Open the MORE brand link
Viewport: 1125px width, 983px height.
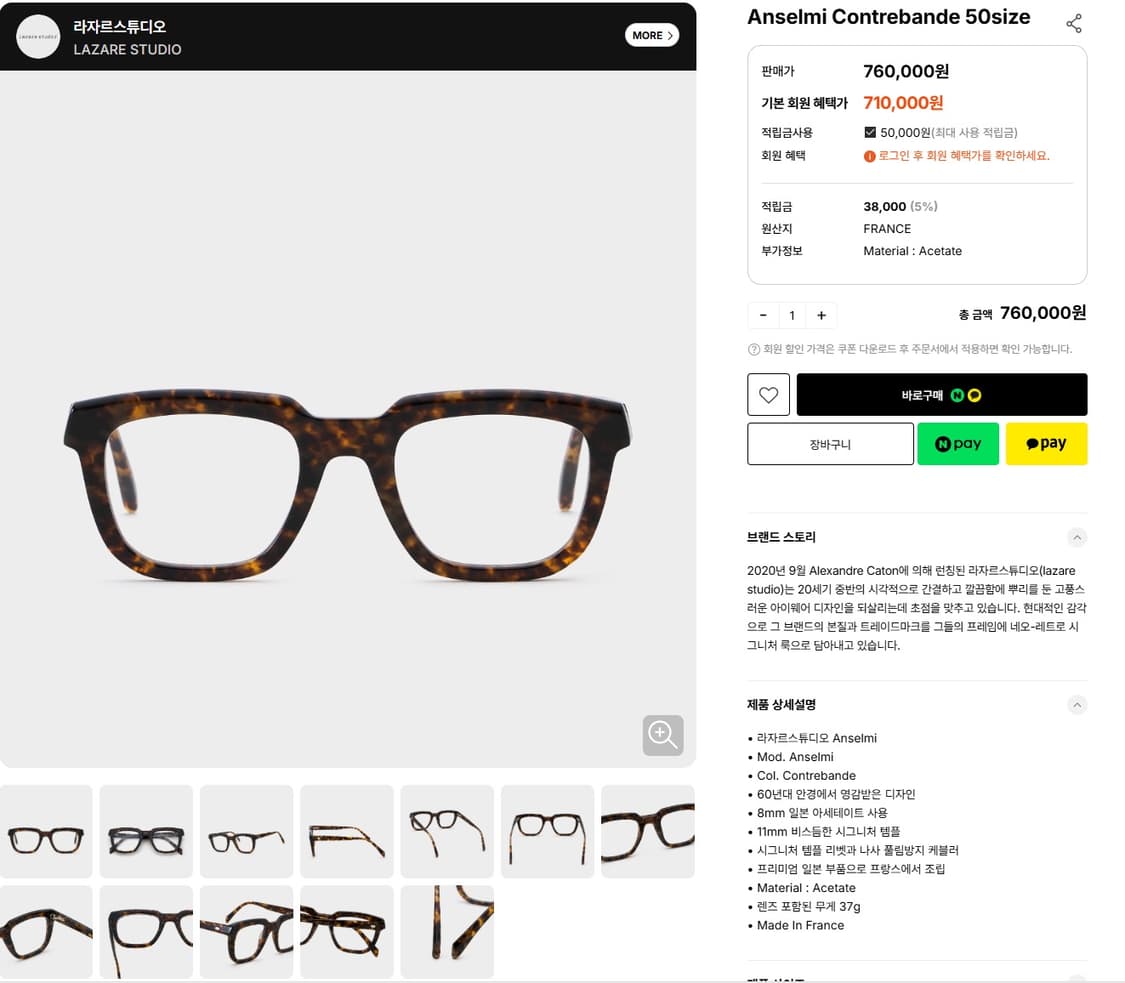(651, 35)
